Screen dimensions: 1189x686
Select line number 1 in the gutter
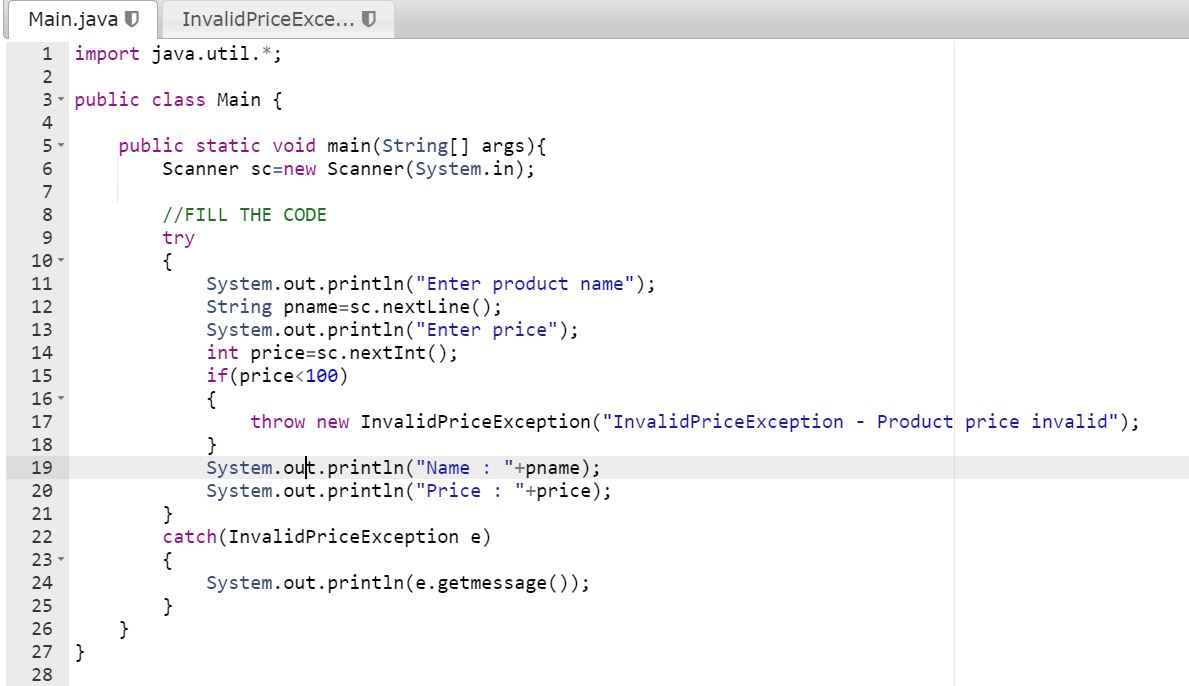tap(47, 54)
